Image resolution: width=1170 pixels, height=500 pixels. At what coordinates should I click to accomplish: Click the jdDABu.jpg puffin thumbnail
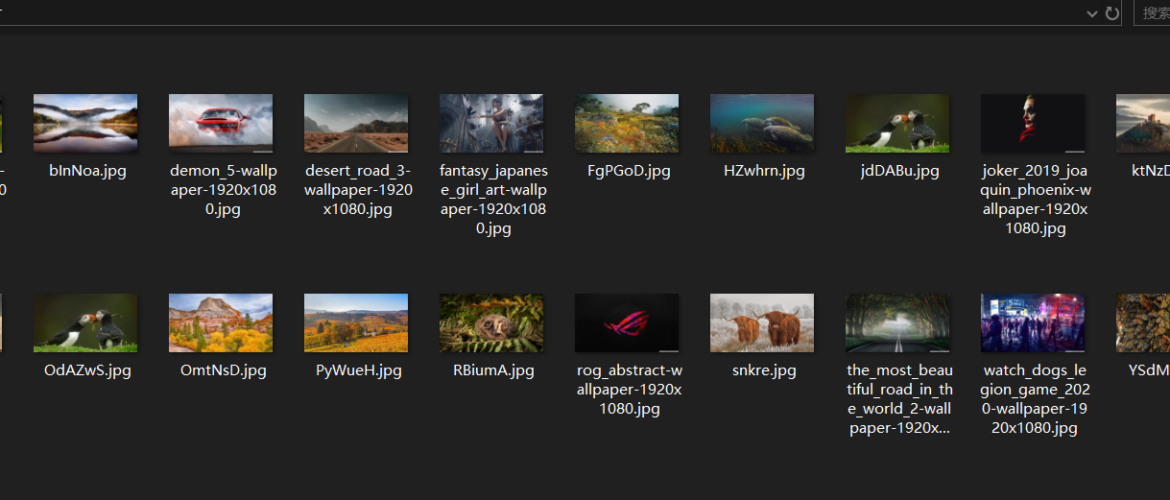(898, 124)
